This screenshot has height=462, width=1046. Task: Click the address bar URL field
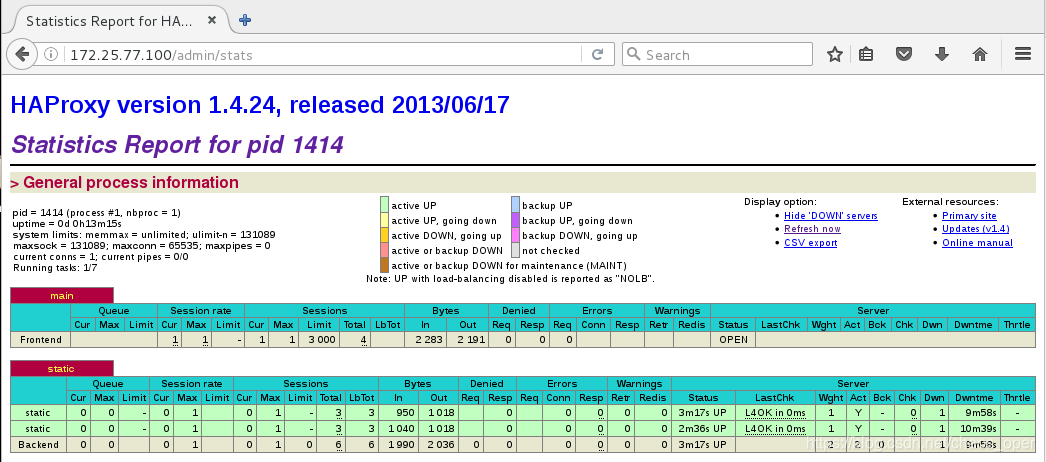[320, 55]
